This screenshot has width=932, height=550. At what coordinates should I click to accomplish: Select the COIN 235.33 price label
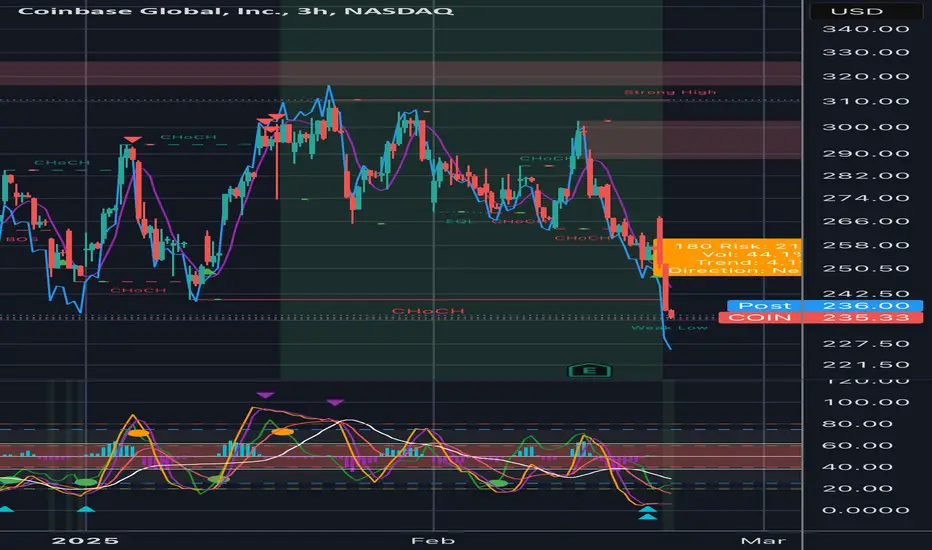(821, 318)
